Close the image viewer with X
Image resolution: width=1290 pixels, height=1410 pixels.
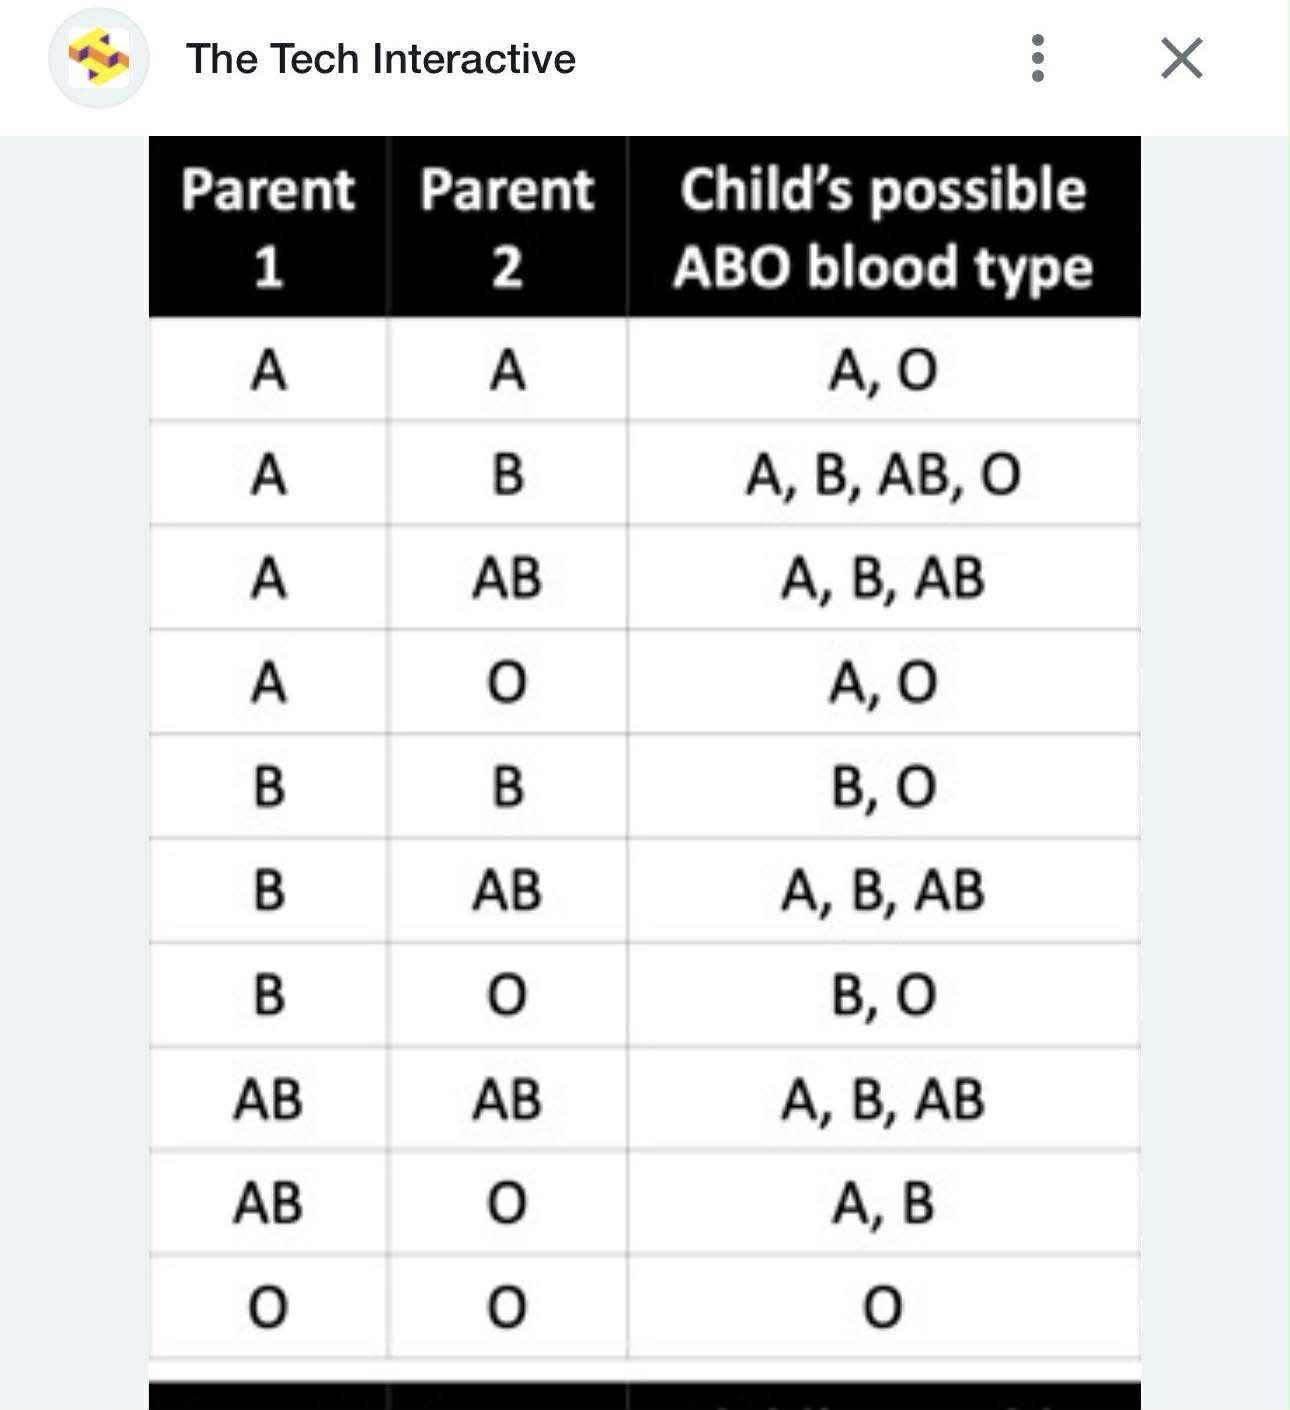click(1181, 58)
